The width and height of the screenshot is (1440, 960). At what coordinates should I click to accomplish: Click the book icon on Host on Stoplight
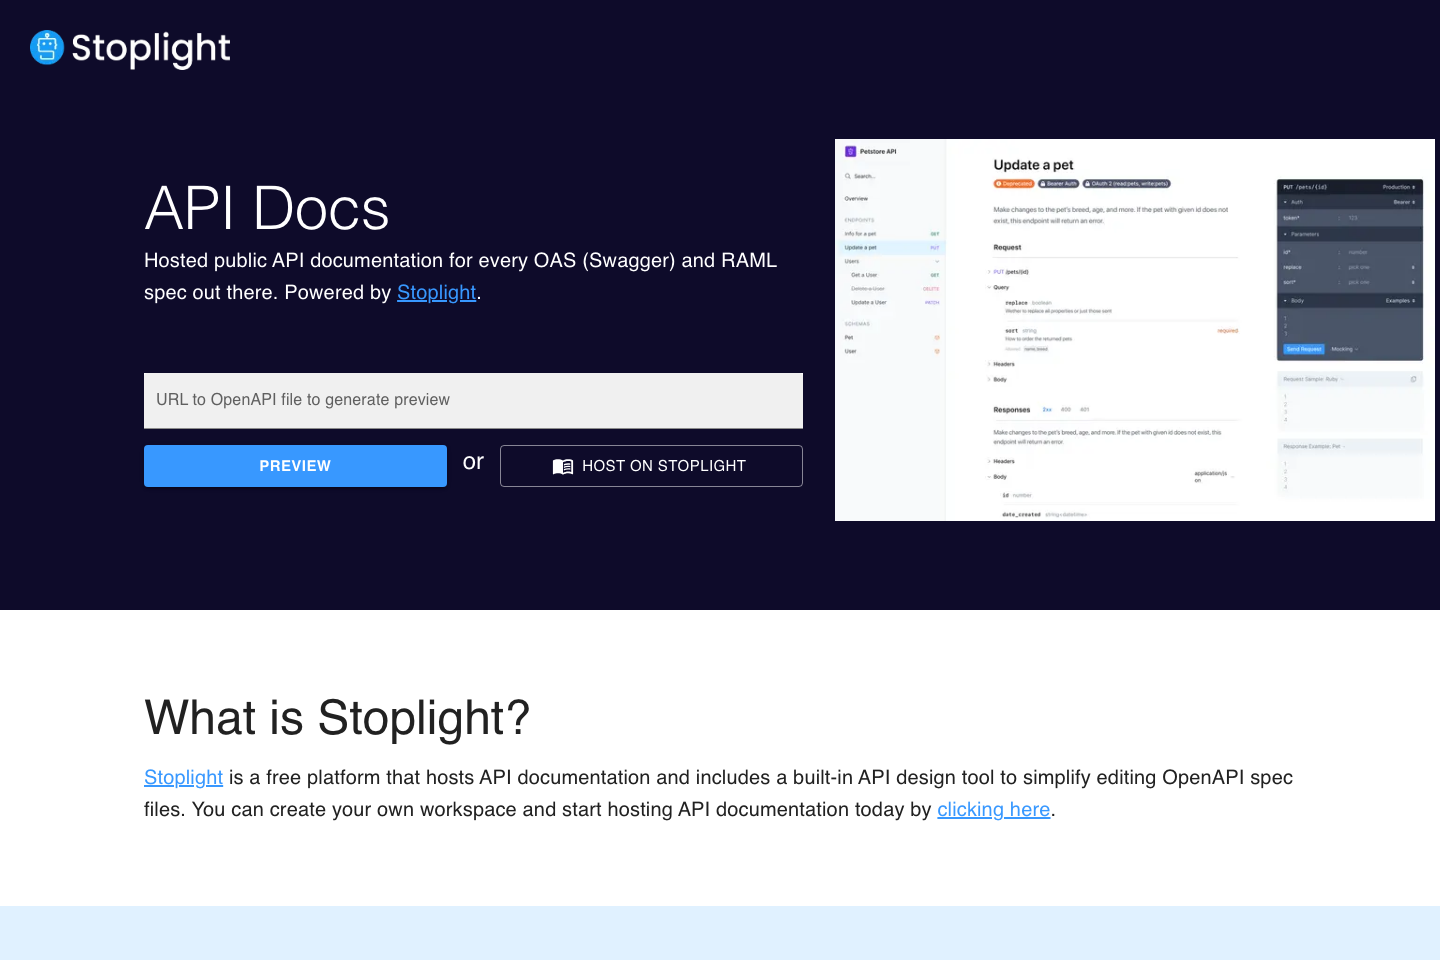tap(563, 466)
